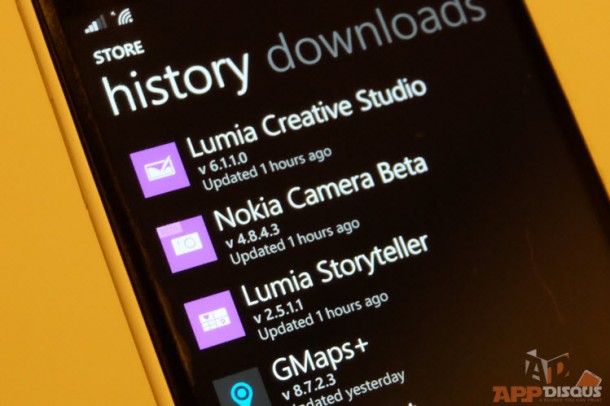Tap the Nokia Camera Beta camera icon
The height and width of the screenshot is (406, 610).
187,244
